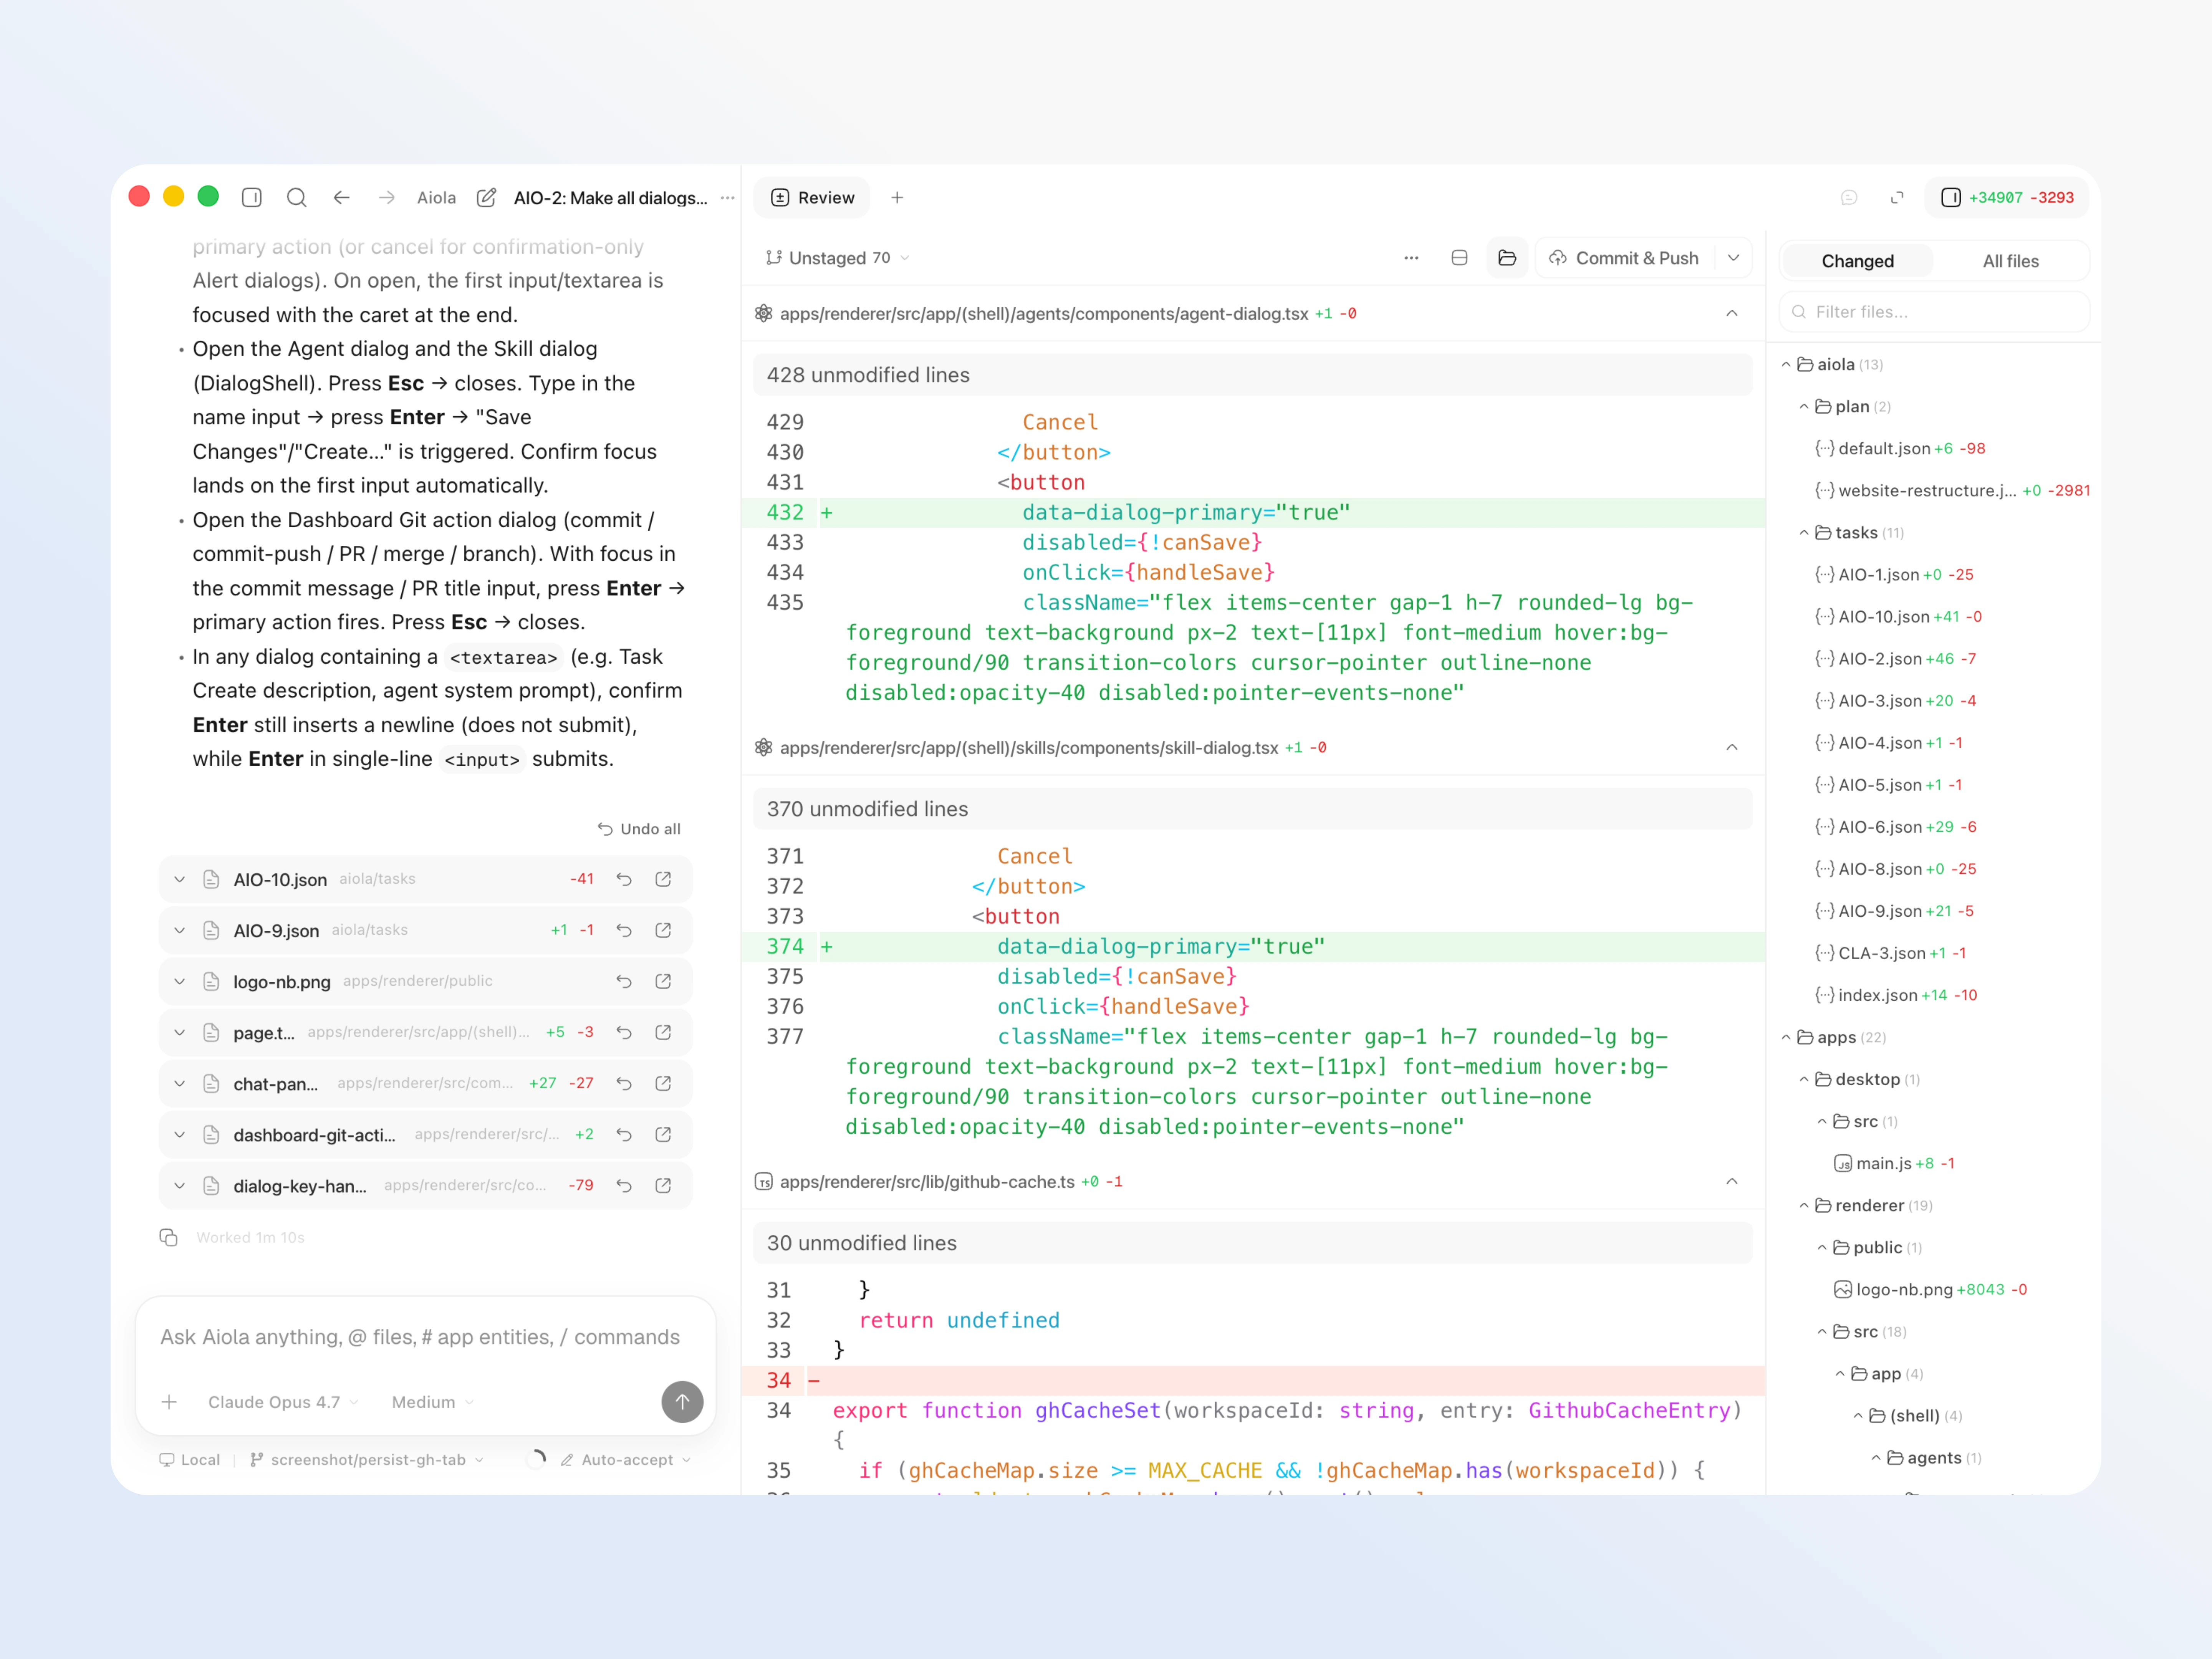This screenshot has width=2212, height=1659.
Task: Open the search magnifier icon
Action: point(297,198)
